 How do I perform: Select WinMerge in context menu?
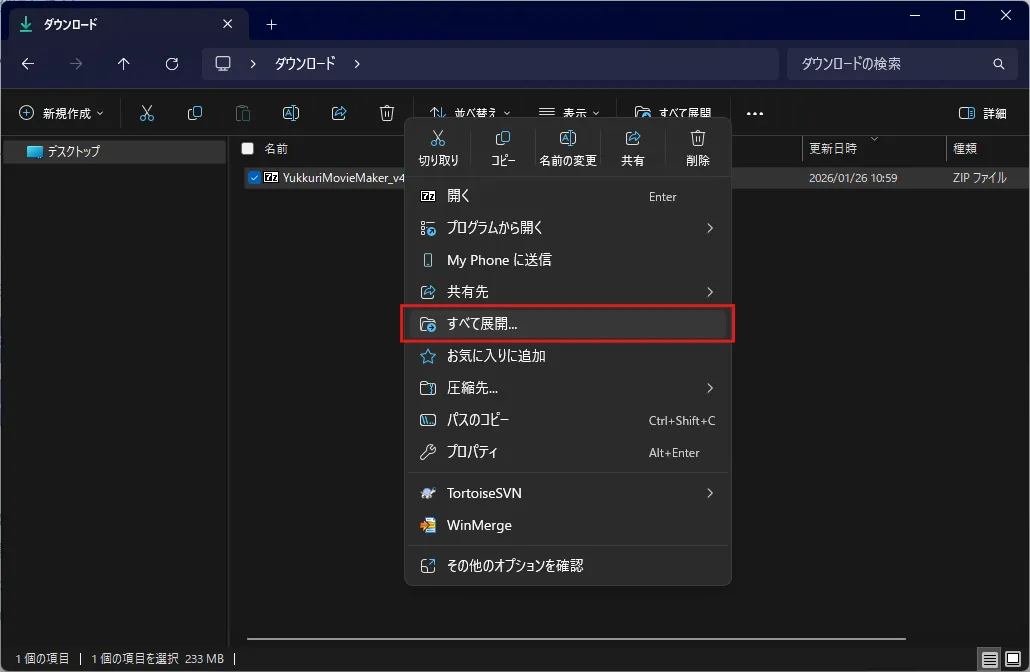tap(568, 526)
